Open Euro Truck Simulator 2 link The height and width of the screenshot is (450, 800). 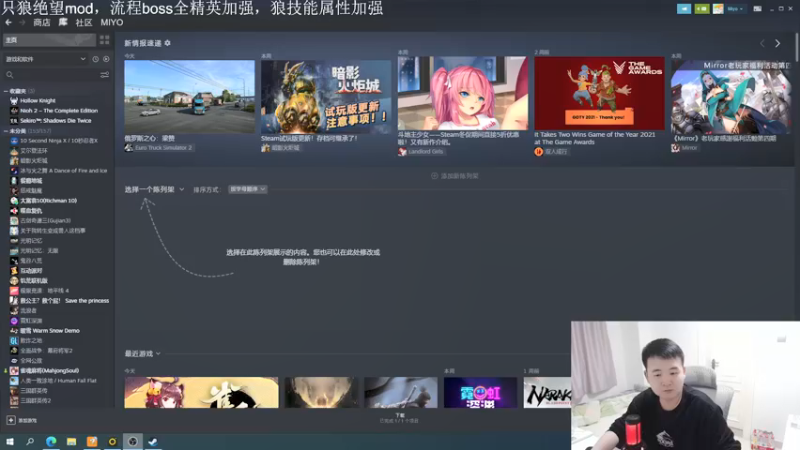163,147
